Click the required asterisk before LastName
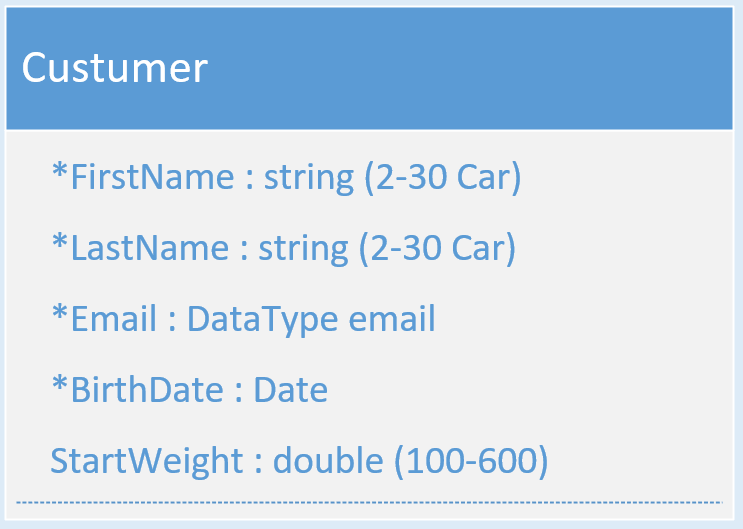The width and height of the screenshot is (743, 529). (60, 241)
